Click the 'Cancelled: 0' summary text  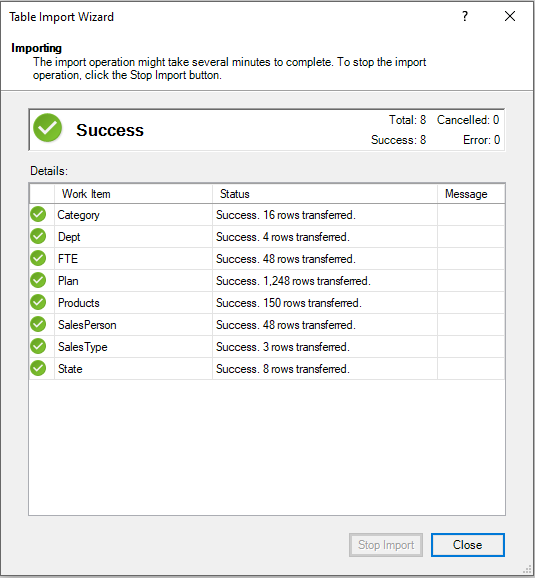click(468, 120)
